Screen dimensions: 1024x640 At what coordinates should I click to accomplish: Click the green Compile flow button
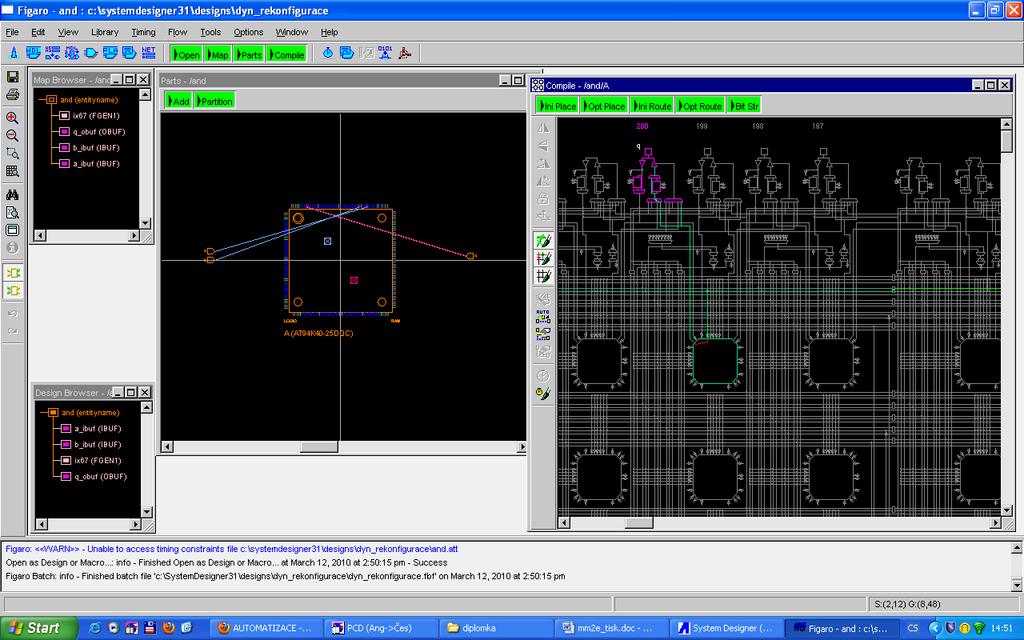[x=286, y=54]
